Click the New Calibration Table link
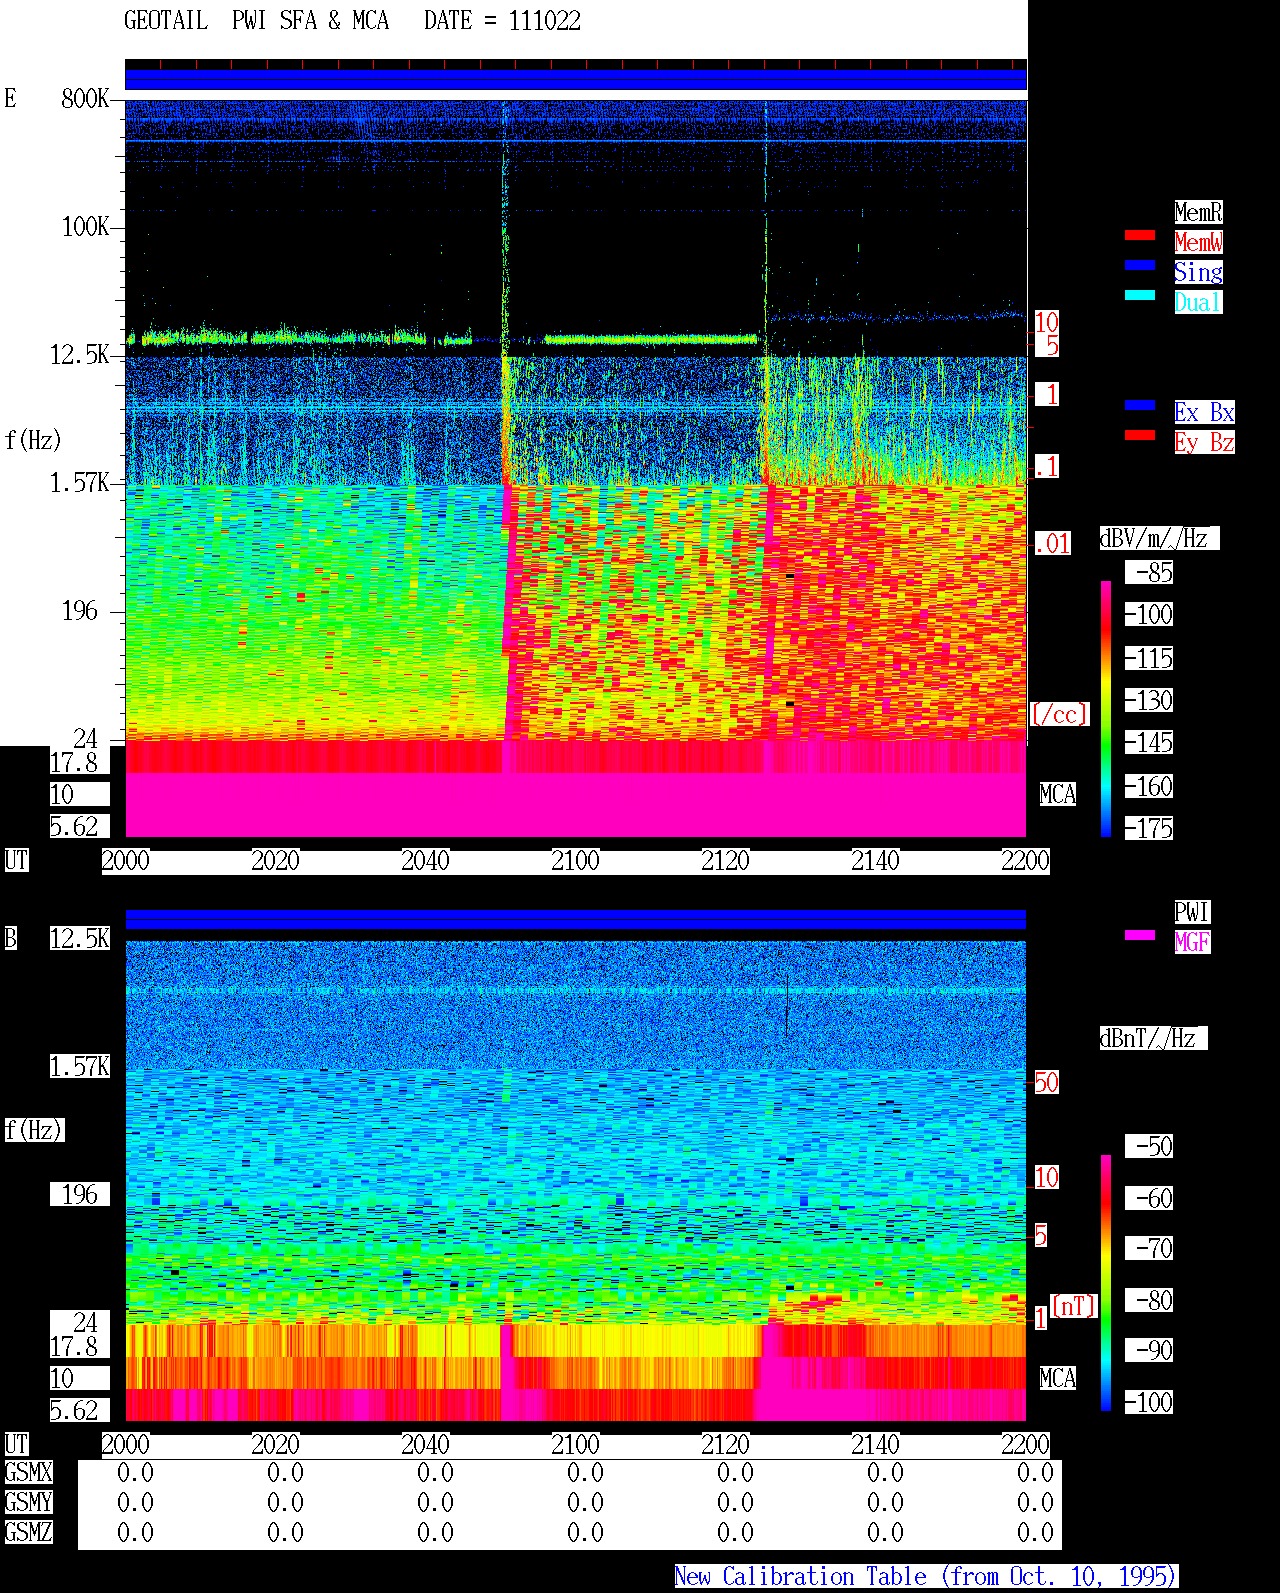Viewport: 1280px width, 1593px height. (926, 1577)
